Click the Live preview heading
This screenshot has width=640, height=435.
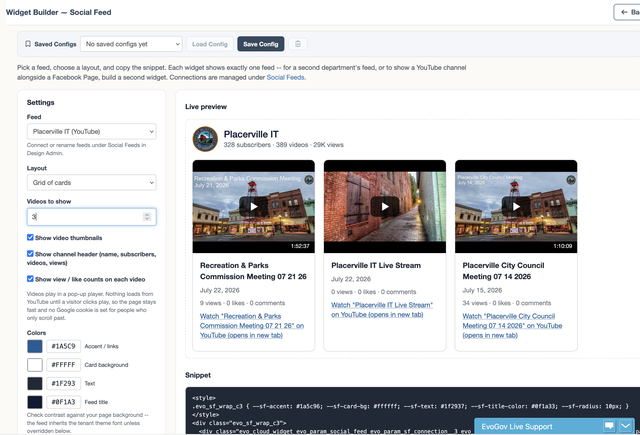click(x=206, y=107)
